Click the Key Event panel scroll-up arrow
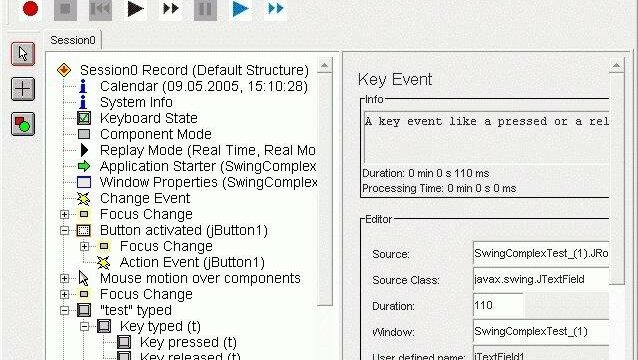638x360 pixels. tap(616, 65)
